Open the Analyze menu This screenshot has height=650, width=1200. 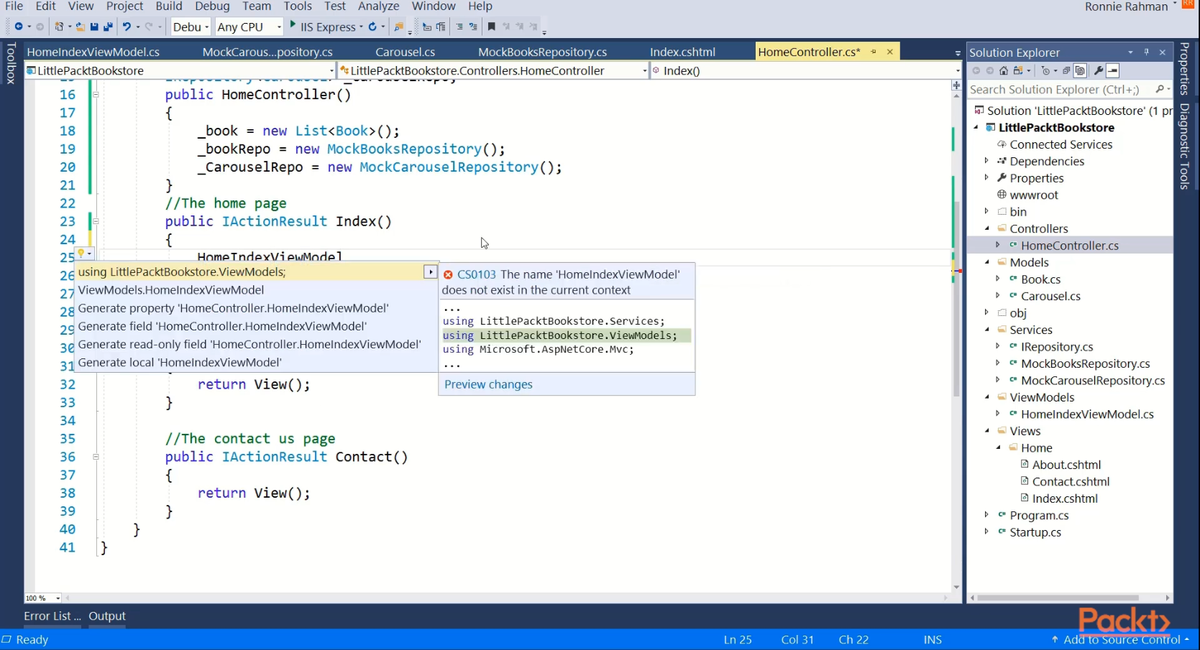click(x=379, y=6)
